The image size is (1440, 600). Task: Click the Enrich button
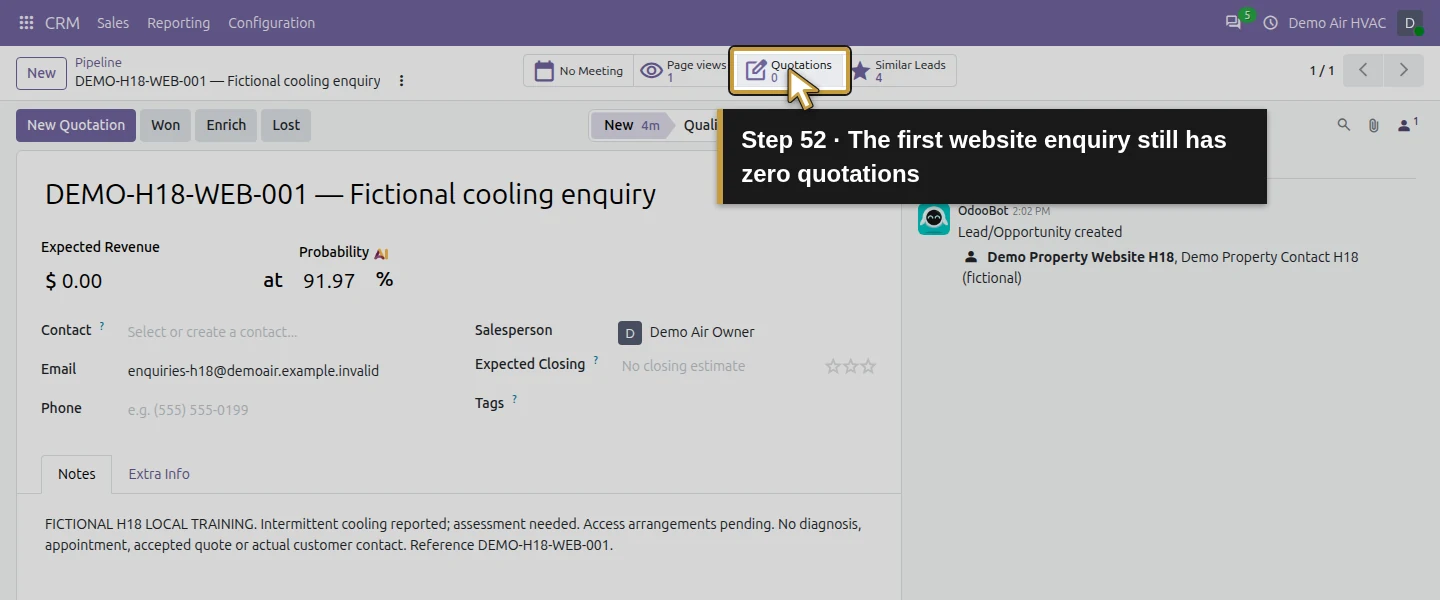click(x=226, y=125)
